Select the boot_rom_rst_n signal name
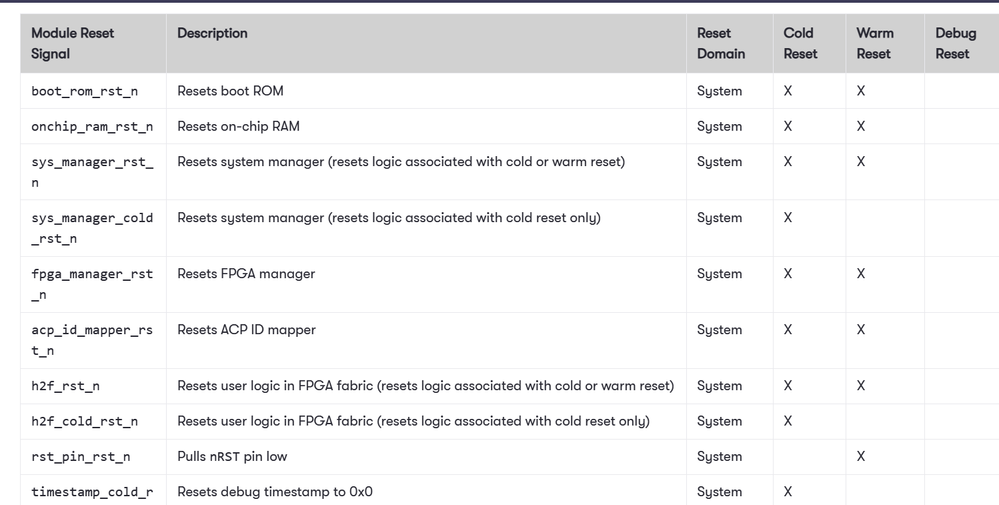Image resolution: width=999 pixels, height=505 pixels. [85, 91]
